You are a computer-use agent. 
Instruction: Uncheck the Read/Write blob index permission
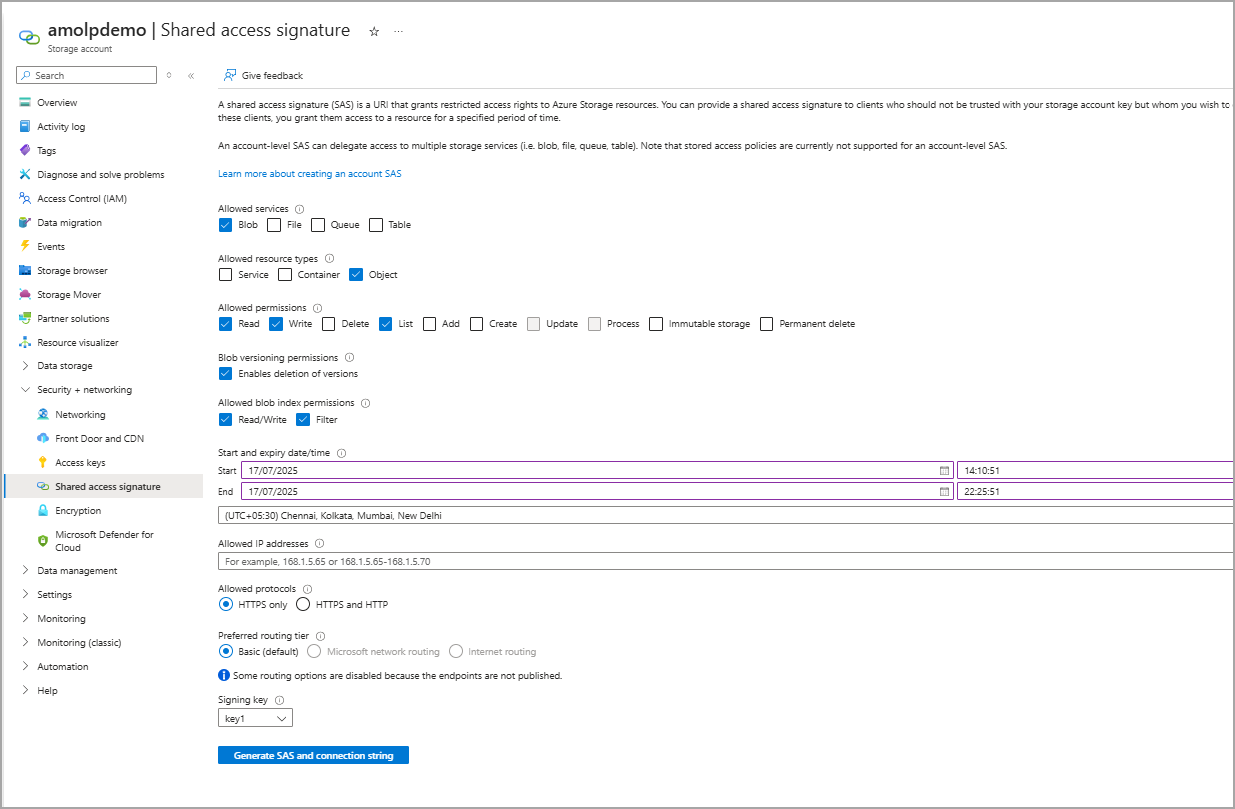(x=225, y=419)
